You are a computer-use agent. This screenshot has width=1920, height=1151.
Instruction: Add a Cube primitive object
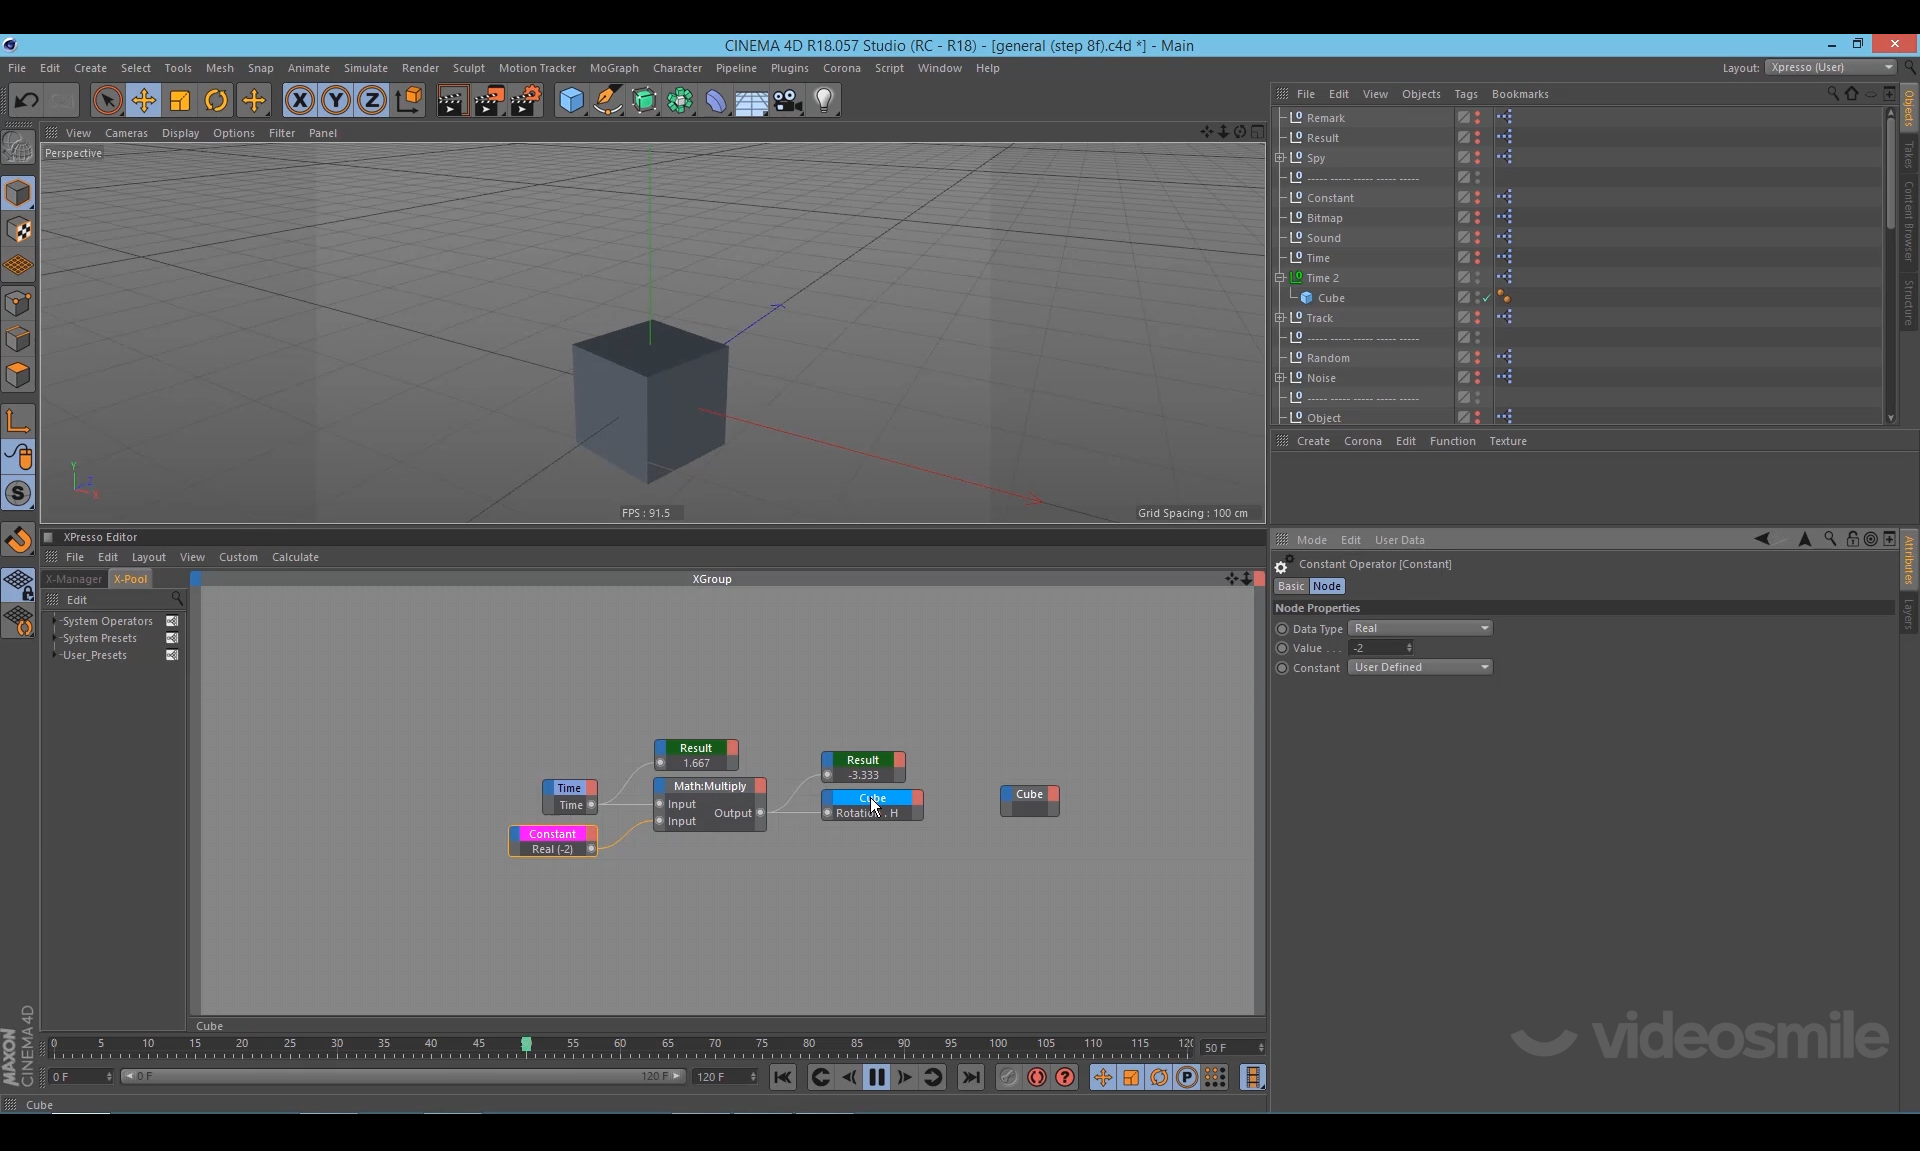571,100
